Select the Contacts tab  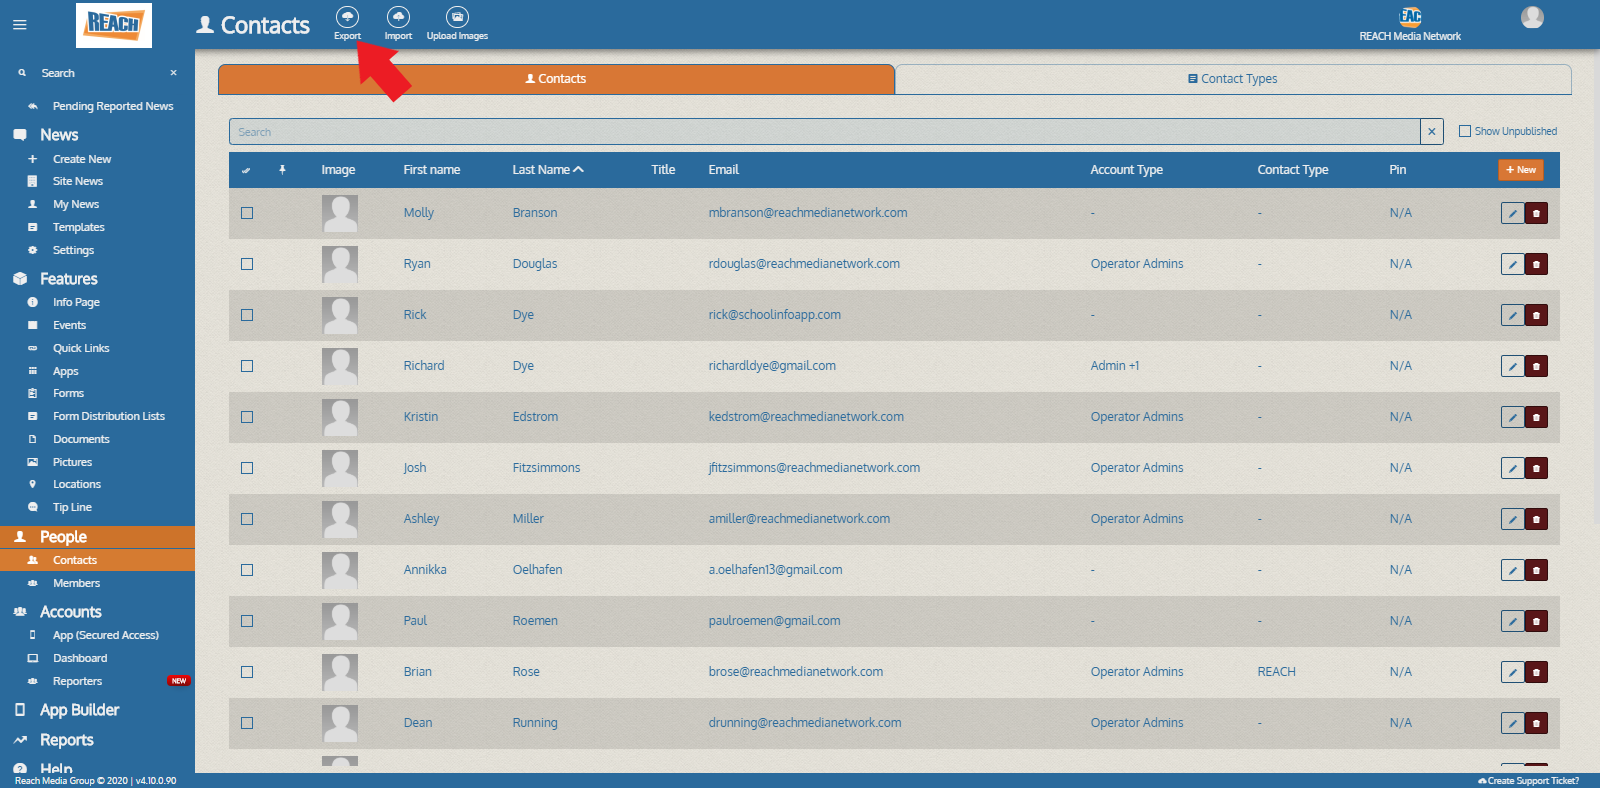click(x=556, y=79)
